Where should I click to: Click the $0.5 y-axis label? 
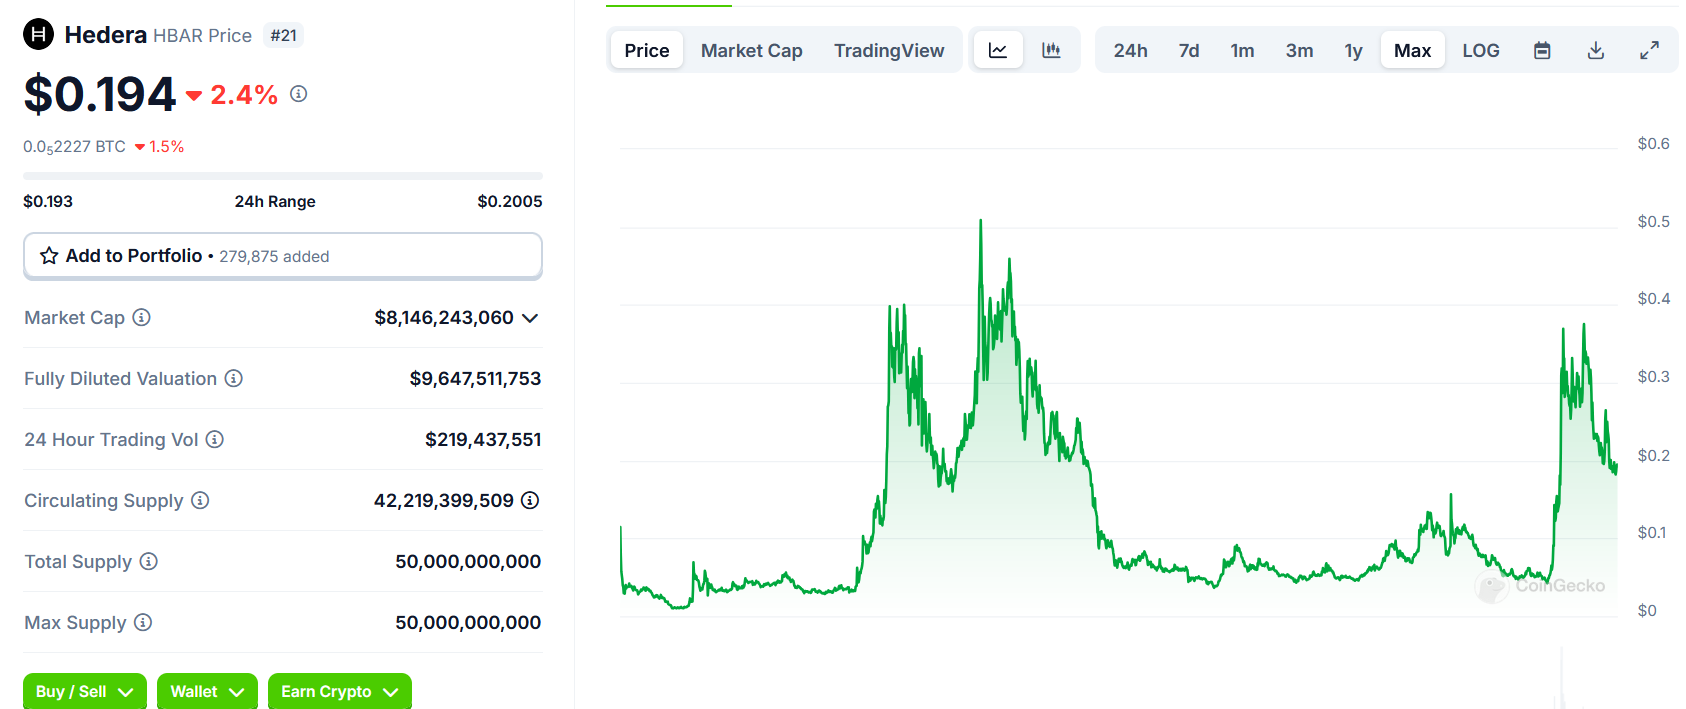pos(1653,221)
